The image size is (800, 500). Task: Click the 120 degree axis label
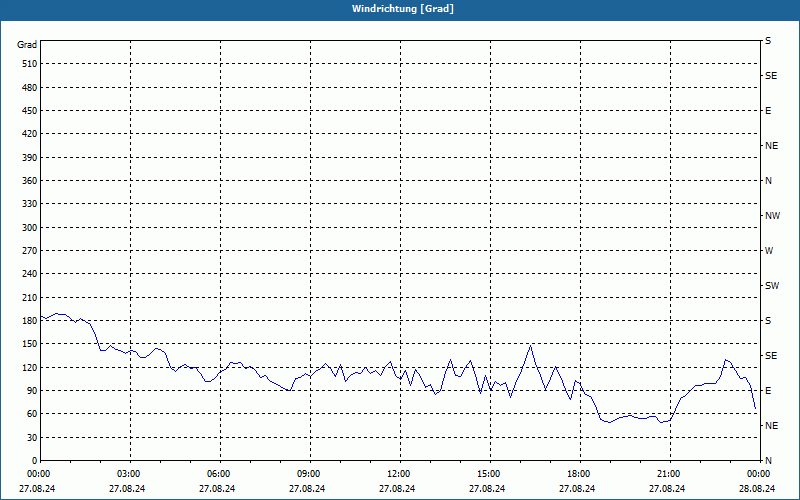[x=30, y=367]
